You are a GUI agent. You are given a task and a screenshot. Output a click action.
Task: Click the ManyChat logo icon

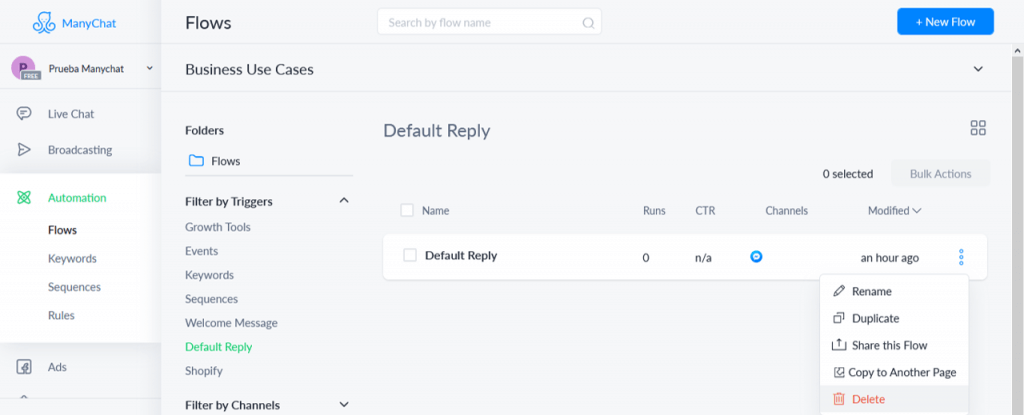(44, 23)
